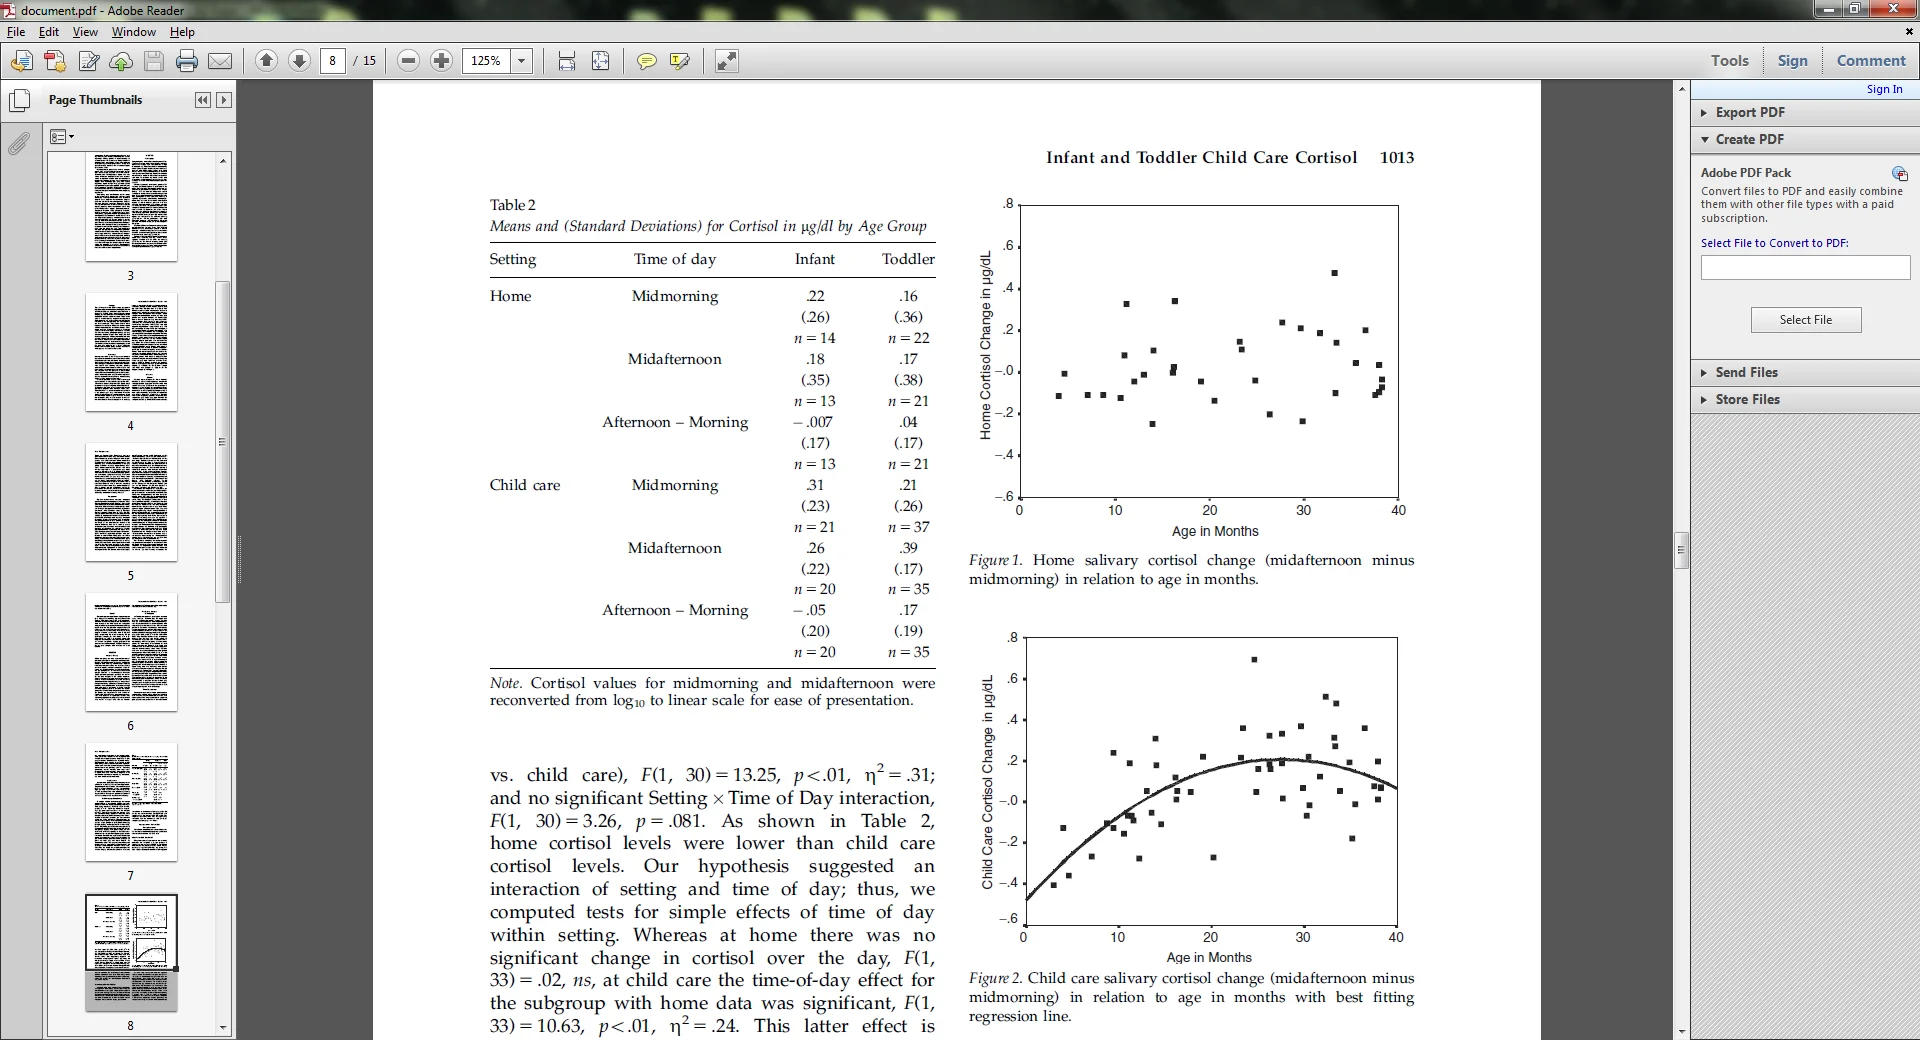Zoom in with the plus icon
Screen dimensions: 1920x1040
(x=441, y=61)
